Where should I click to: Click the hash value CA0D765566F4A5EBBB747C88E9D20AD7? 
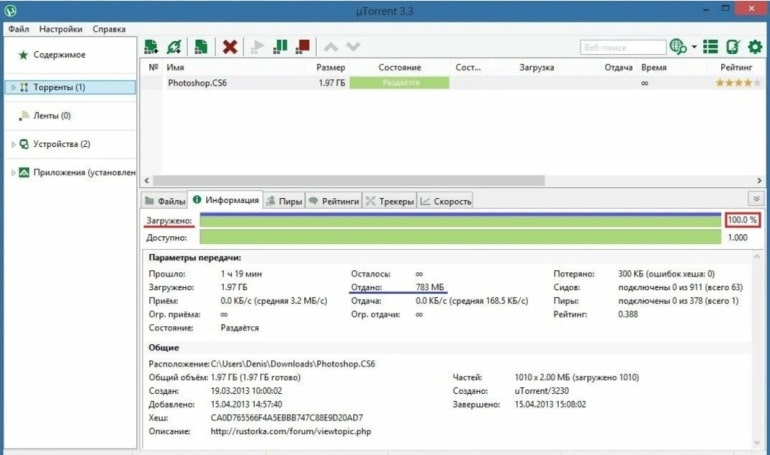(287, 418)
